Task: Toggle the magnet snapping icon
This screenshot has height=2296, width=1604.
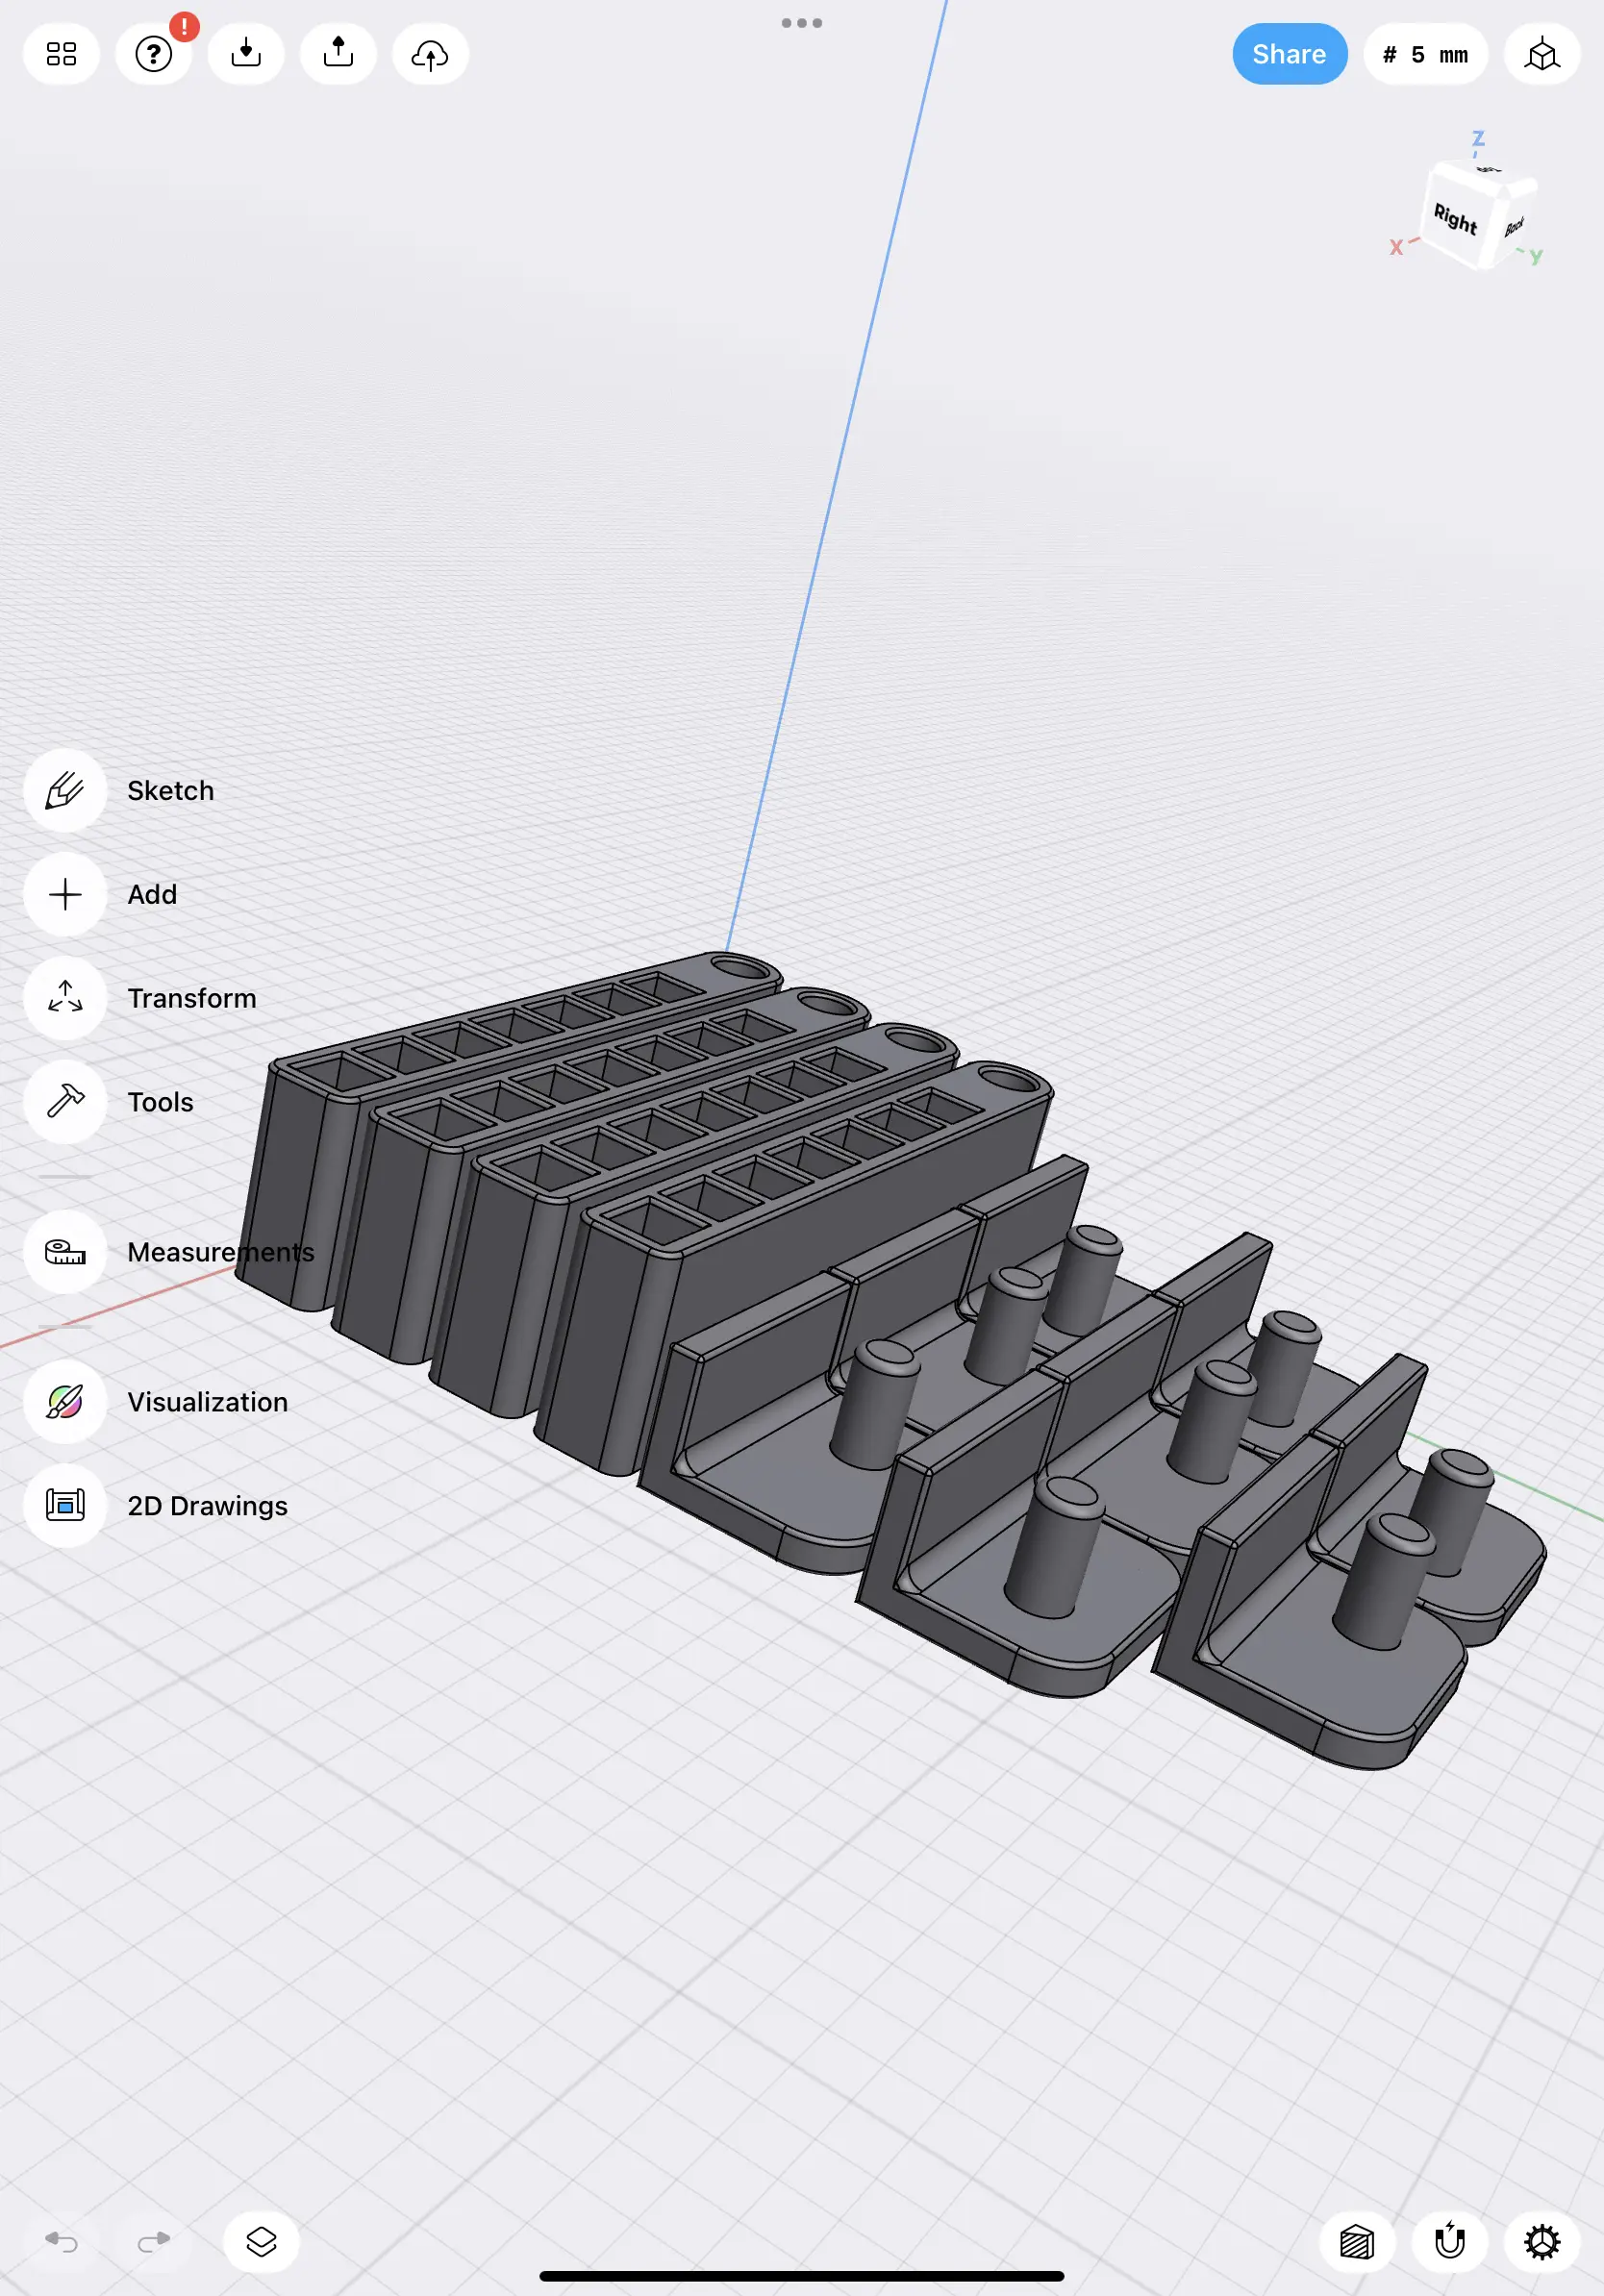Action: [x=1449, y=2242]
